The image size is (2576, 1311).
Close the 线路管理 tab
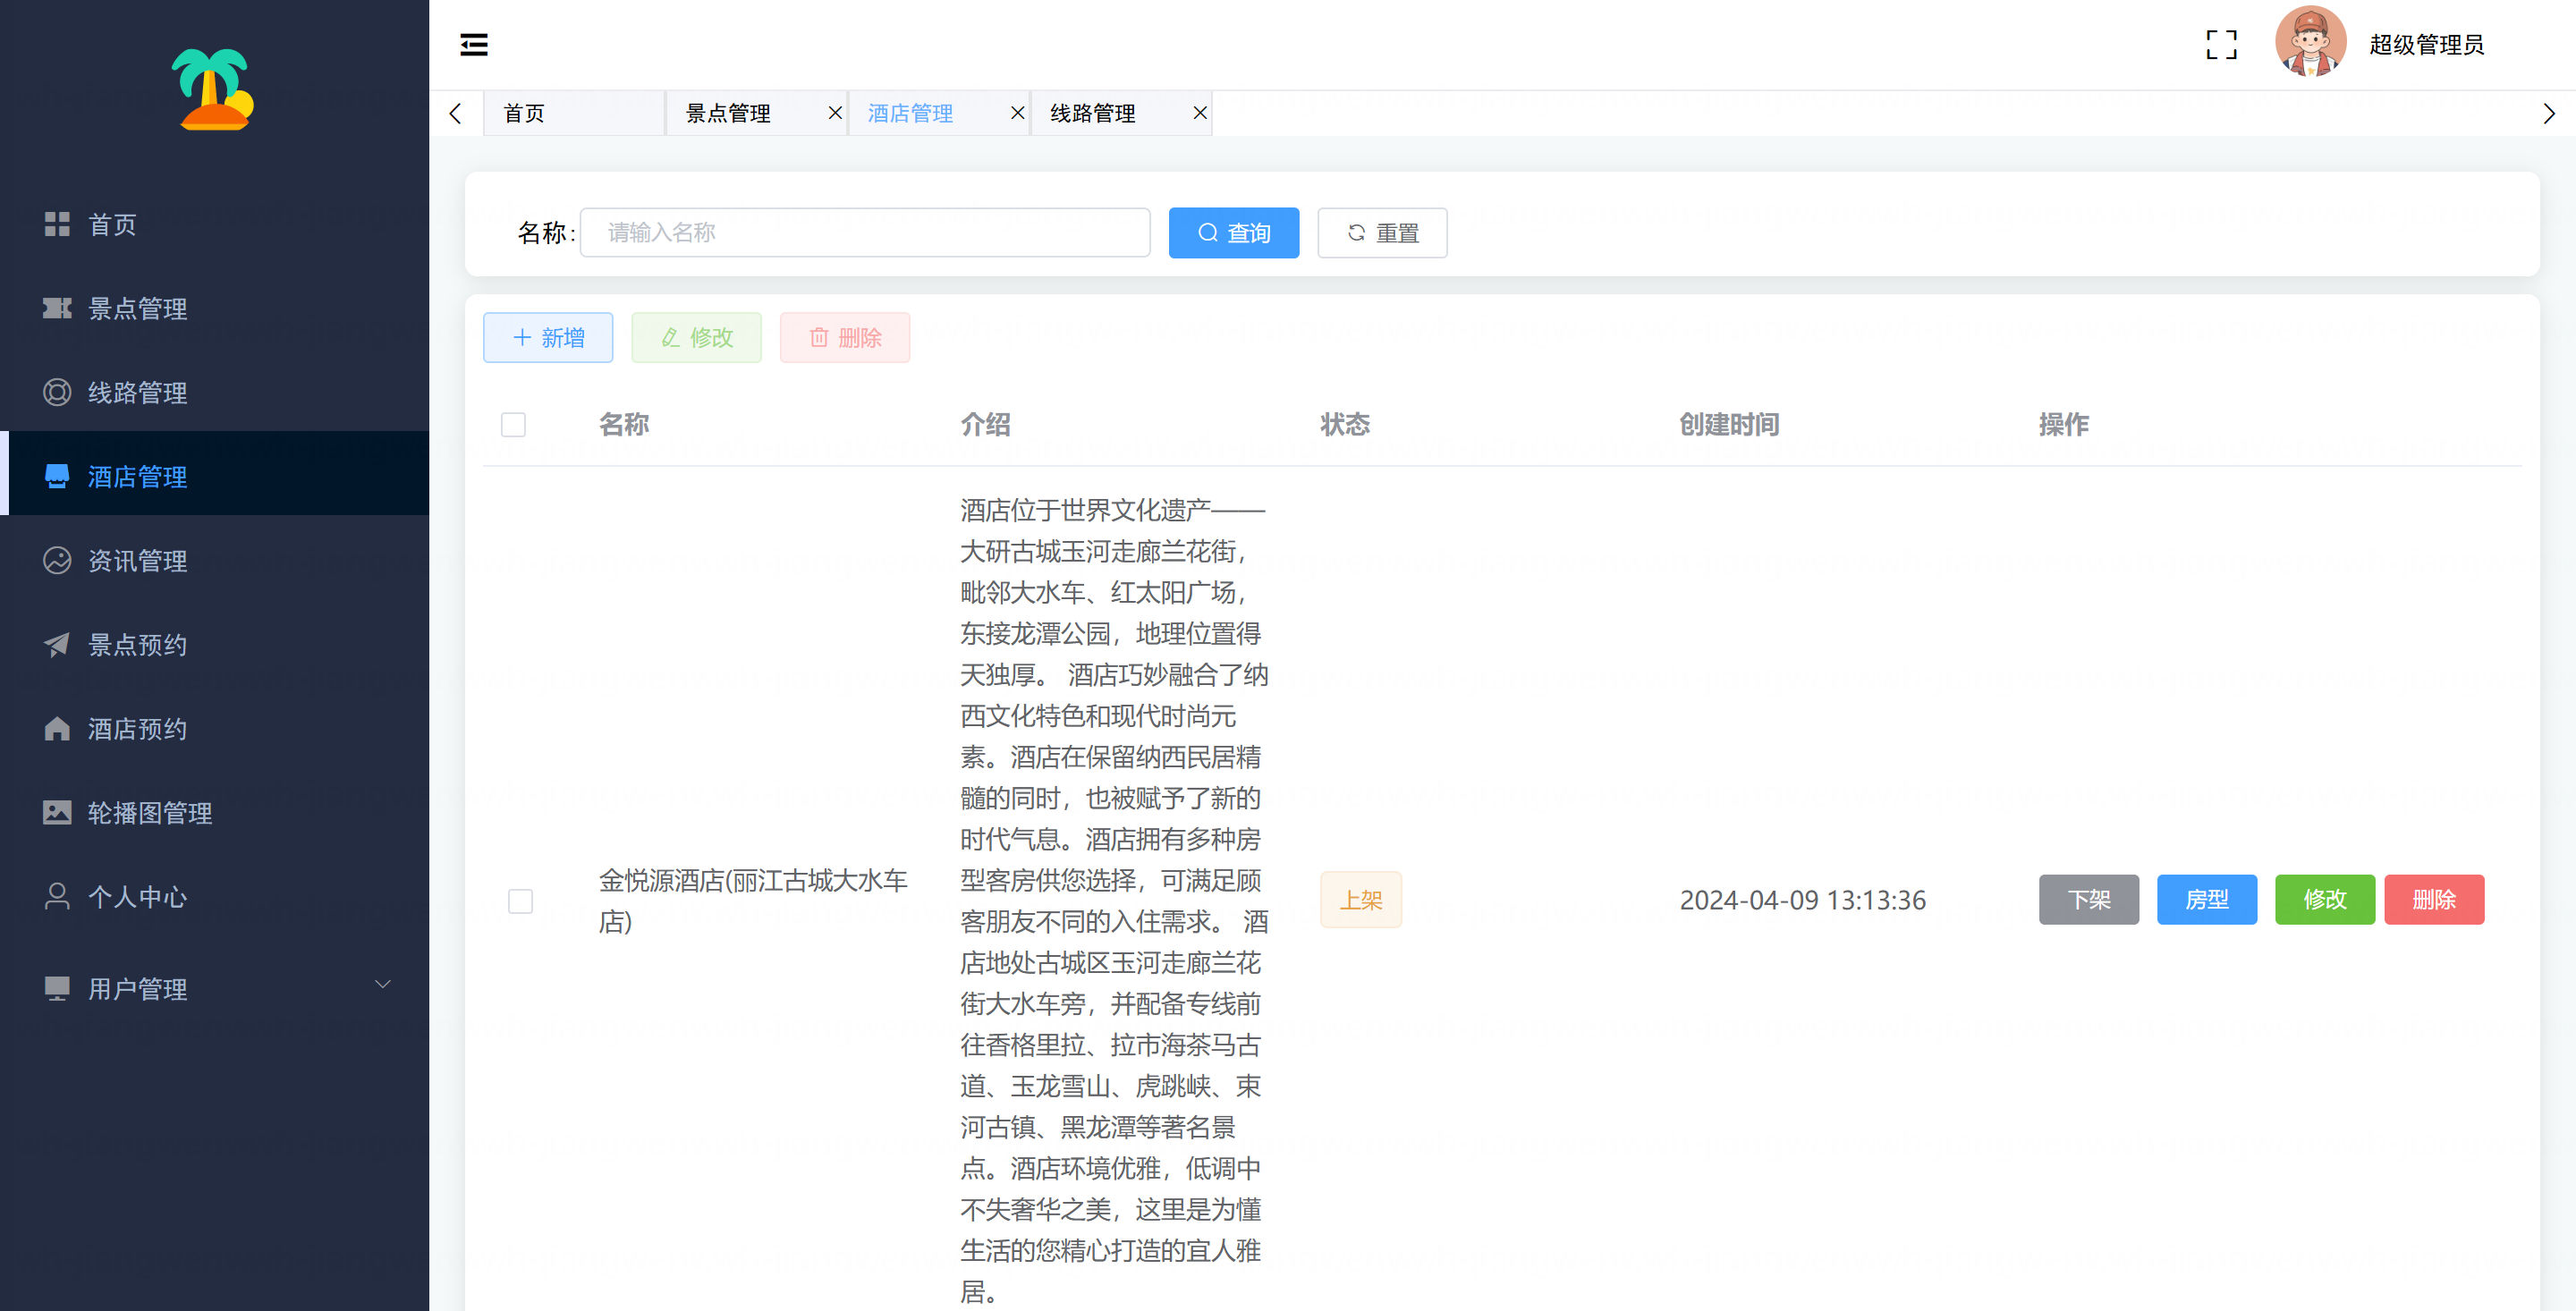1199,113
